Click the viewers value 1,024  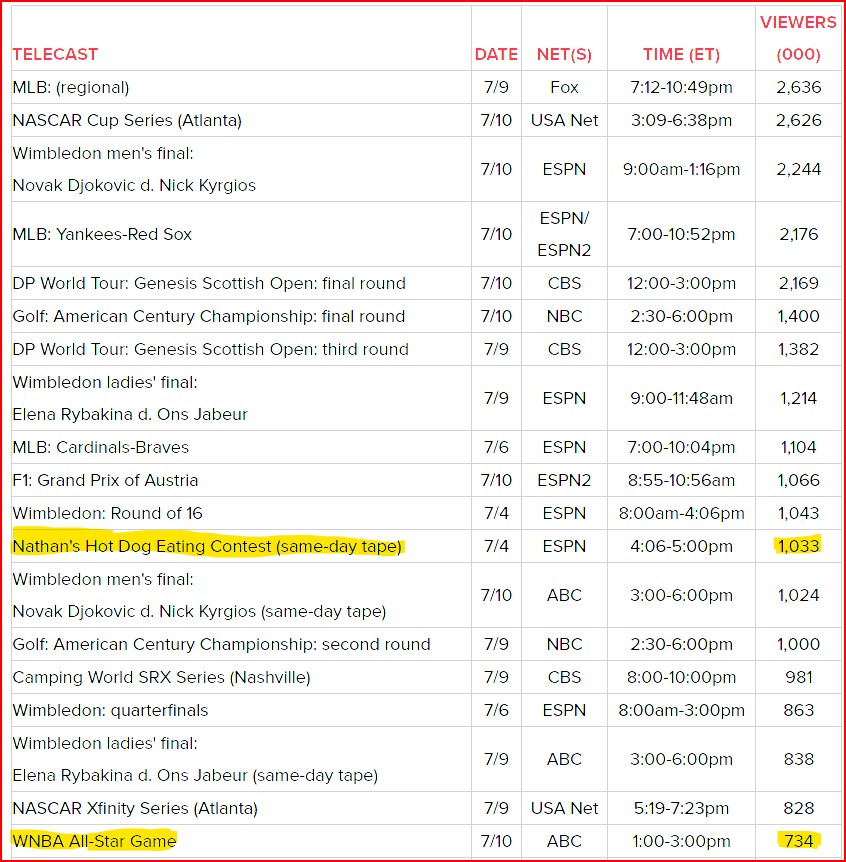(x=798, y=595)
